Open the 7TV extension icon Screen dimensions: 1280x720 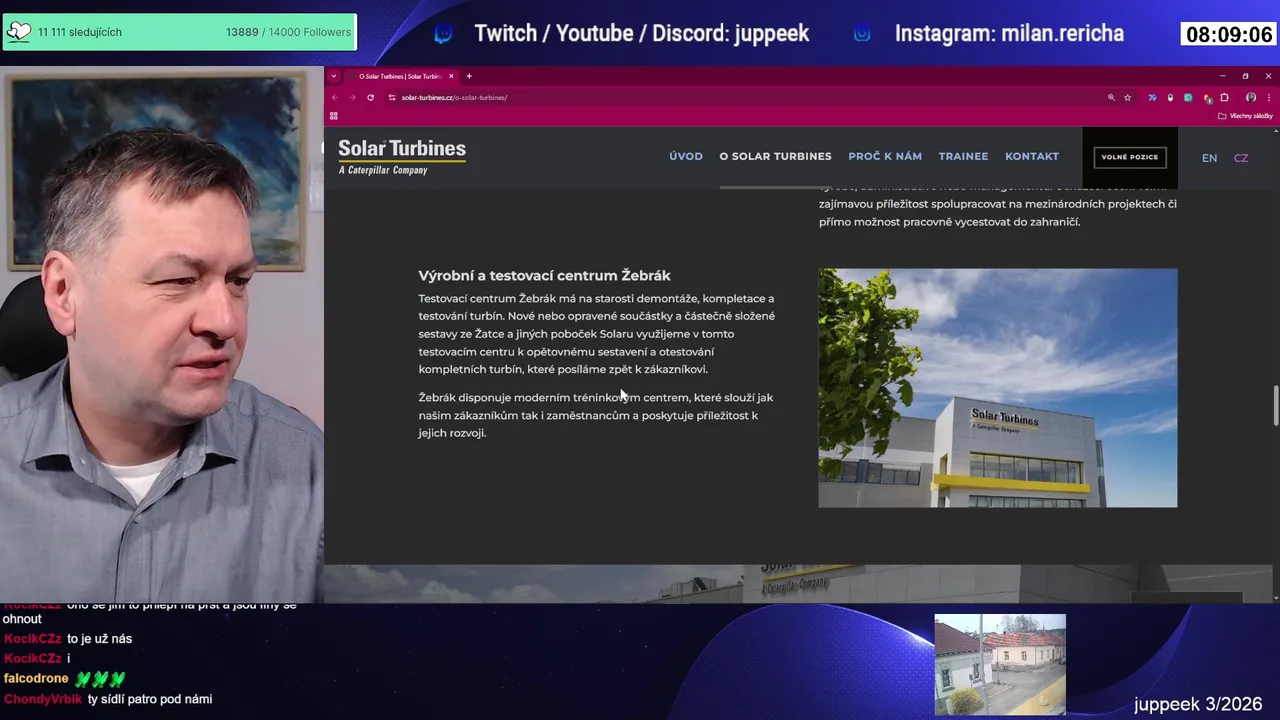click(x=1152, y=97)
